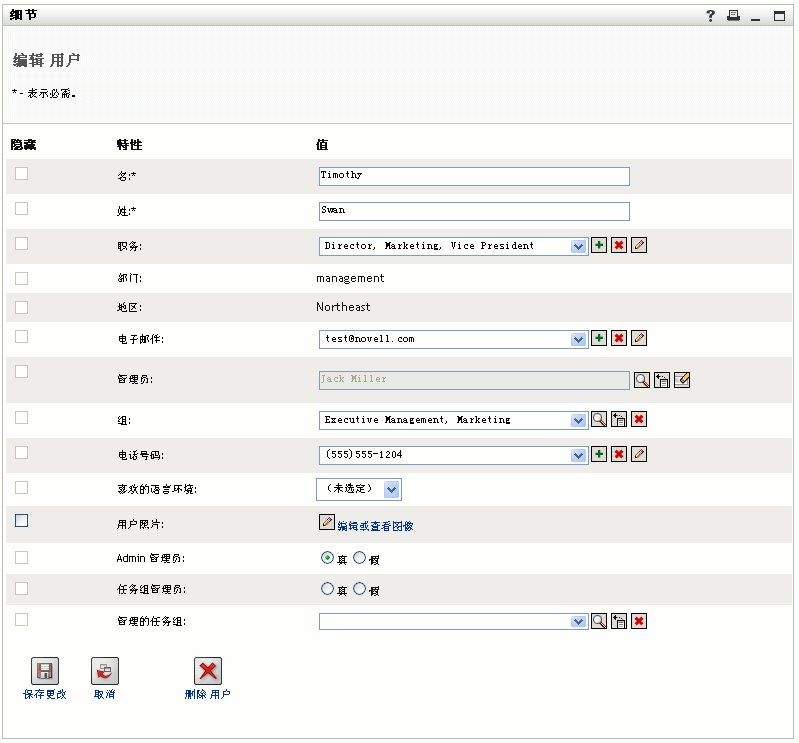Screen dimensions: 799x743
Task: Minimize the 细节 panel
Action: [756, 19]
